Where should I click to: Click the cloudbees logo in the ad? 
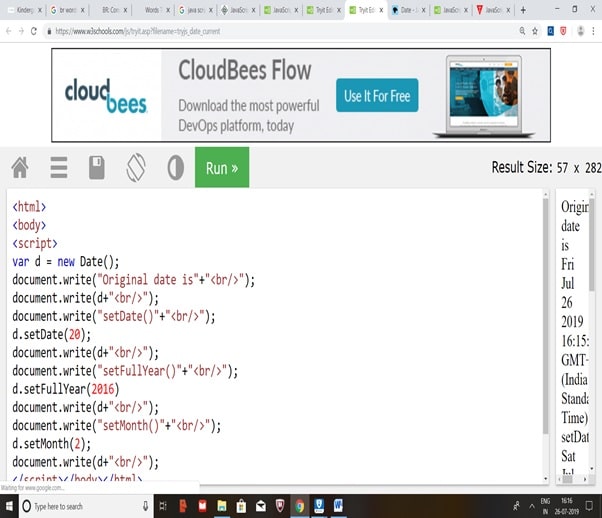(x=106, y=96)
